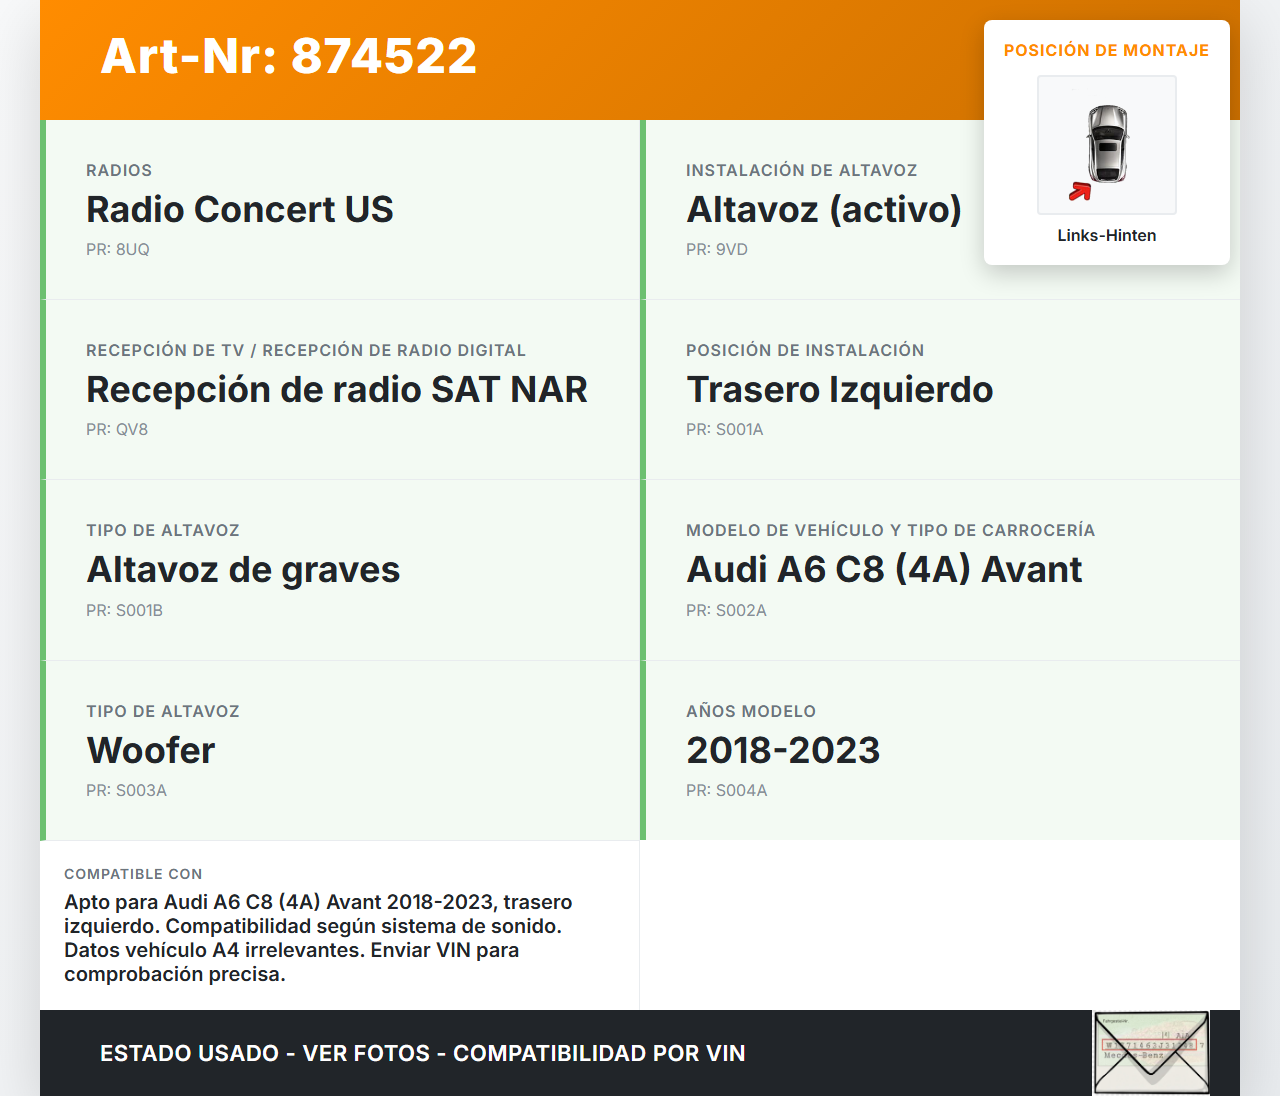
Task: Select the Radio Concert US value
Action: pyautogui.click(x=240, y=210)
